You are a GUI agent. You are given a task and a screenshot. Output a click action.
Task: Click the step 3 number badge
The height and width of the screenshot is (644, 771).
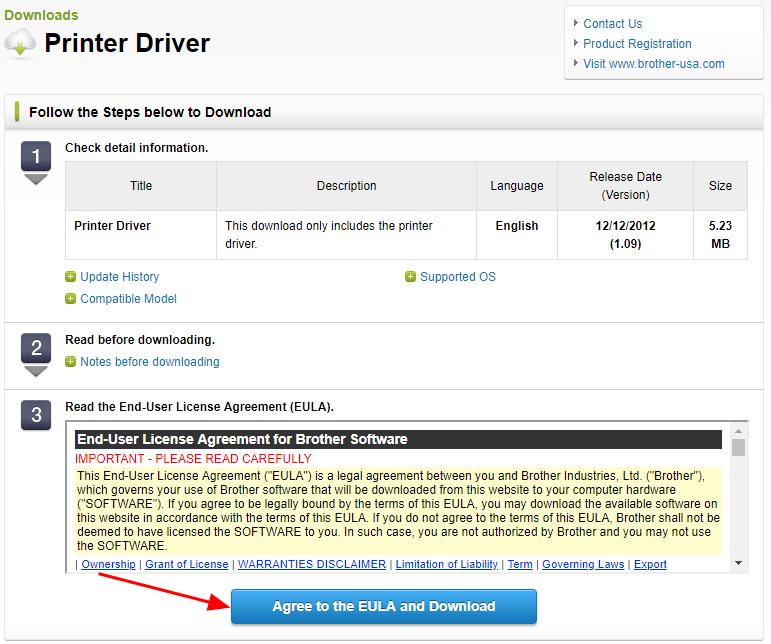pyautogui.click(x=36, y=415)
